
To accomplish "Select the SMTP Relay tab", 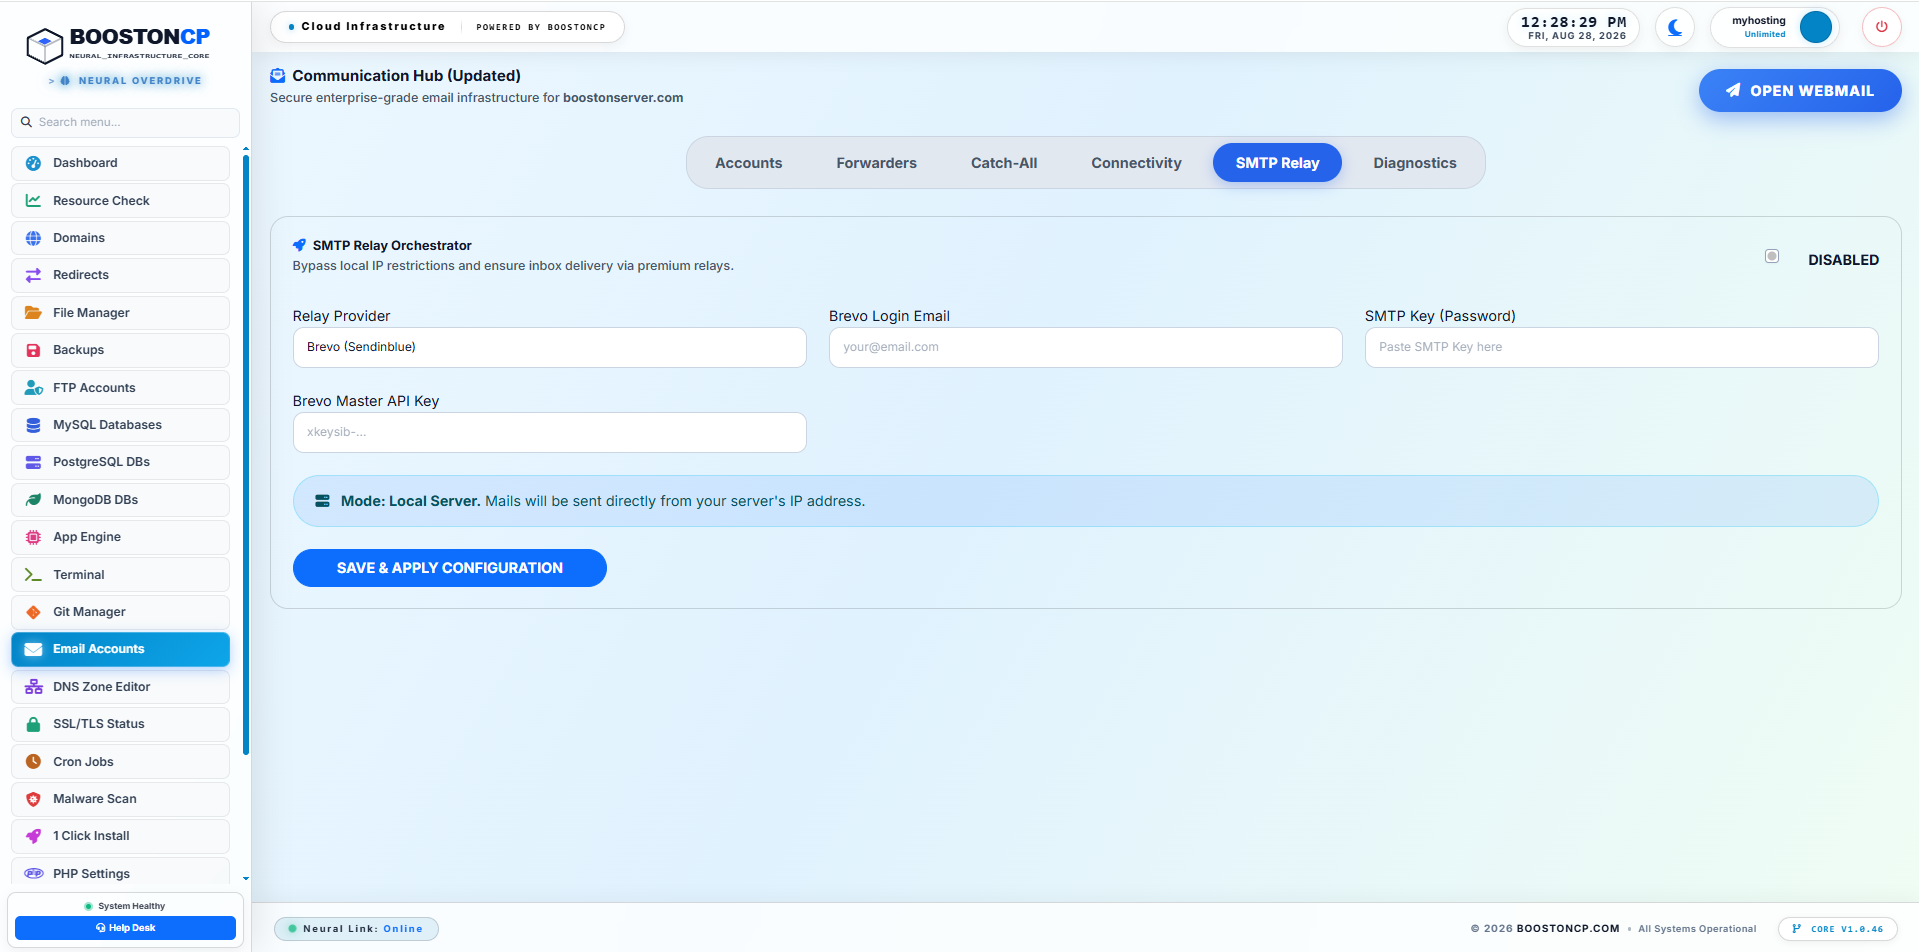I will pos(1277,163).
